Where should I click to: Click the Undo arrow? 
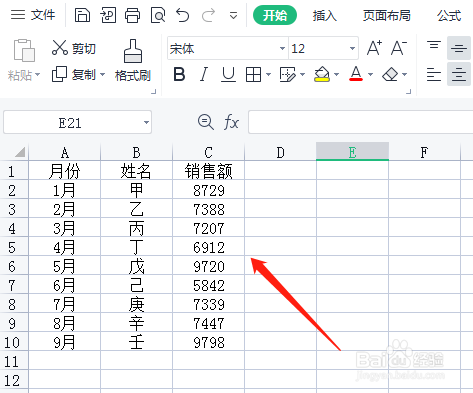click(183, 15)
